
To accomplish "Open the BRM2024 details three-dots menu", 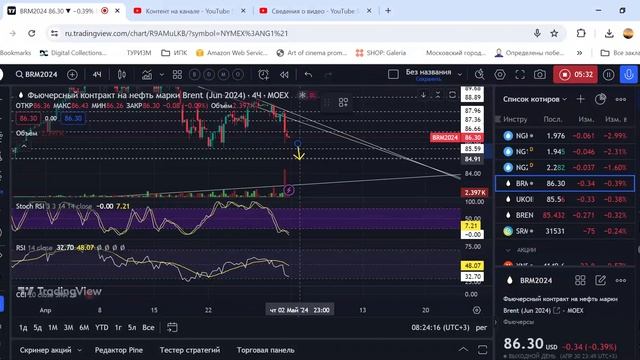I will click(621, 280).
